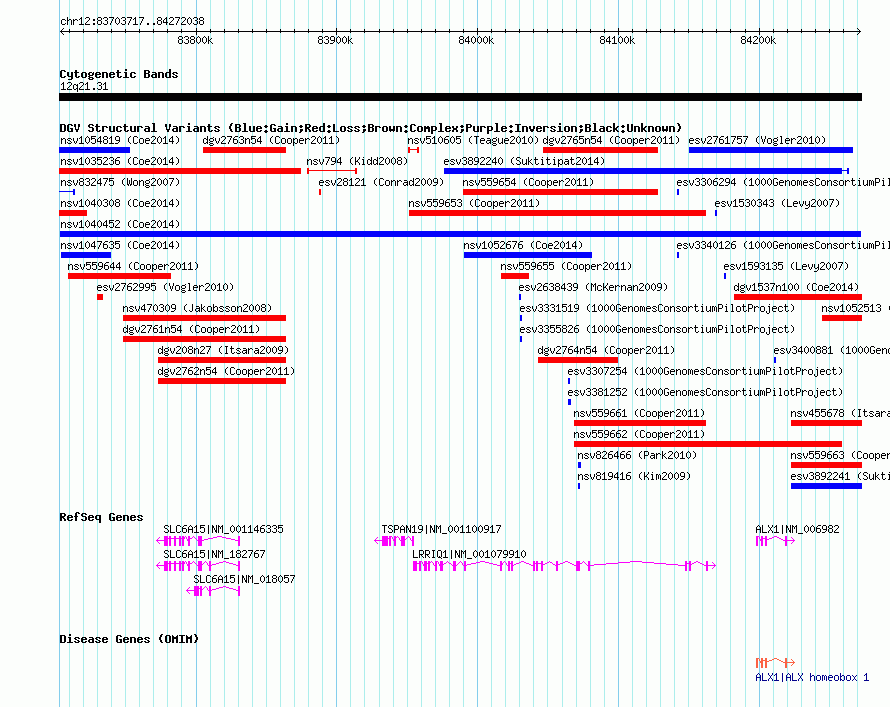The image size is (890, 707).
Task: Select the chr12:83703717..84272038 coordinate text
Action: click(x=132, y=21)
